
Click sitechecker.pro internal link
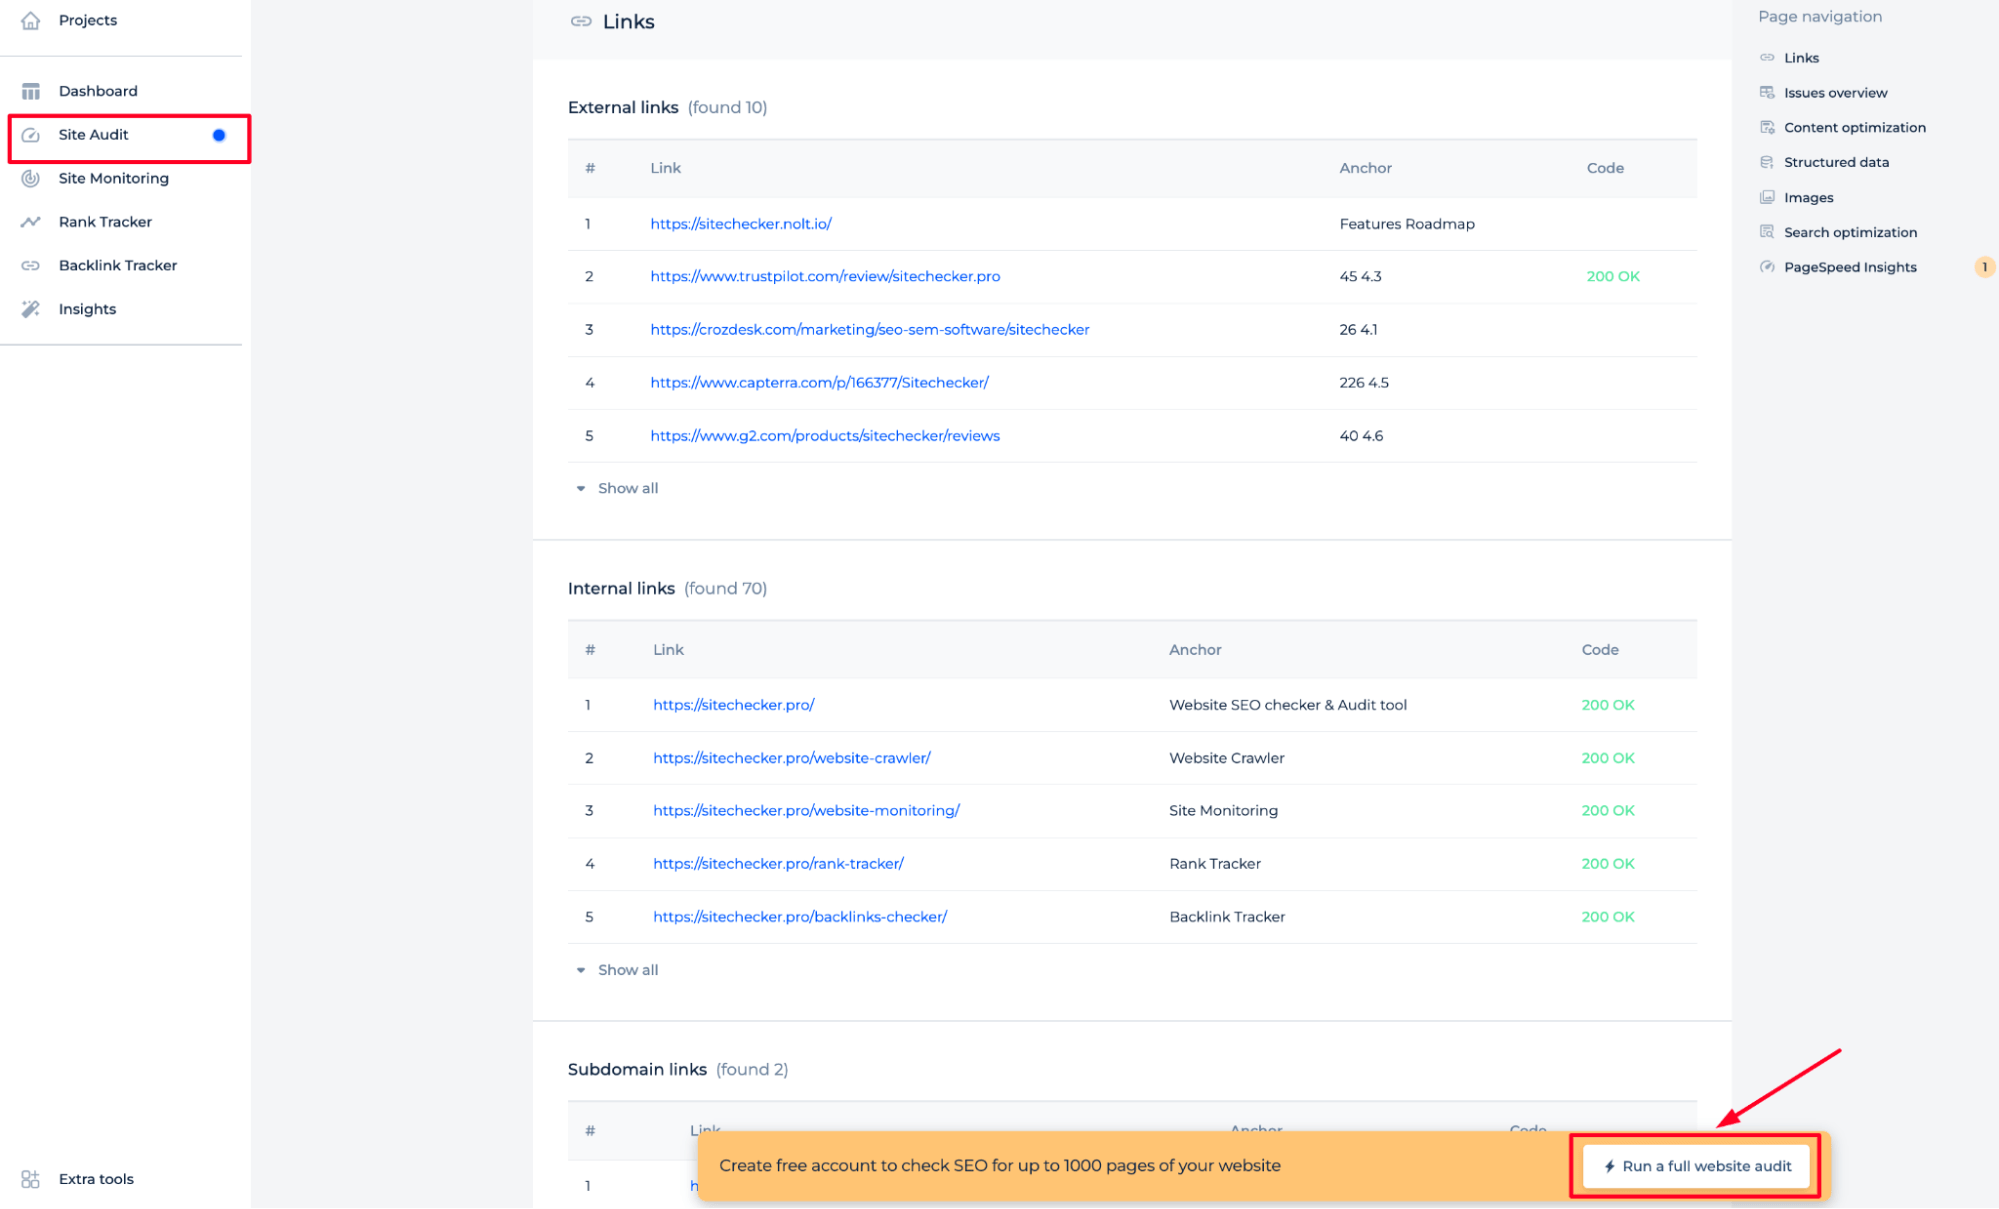tap(735, 704)
